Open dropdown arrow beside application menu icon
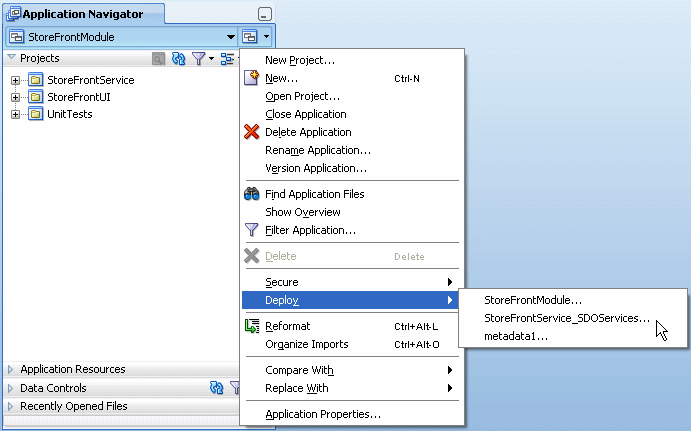Viewport: 691px width, 431px height. (x=267, y=37)
